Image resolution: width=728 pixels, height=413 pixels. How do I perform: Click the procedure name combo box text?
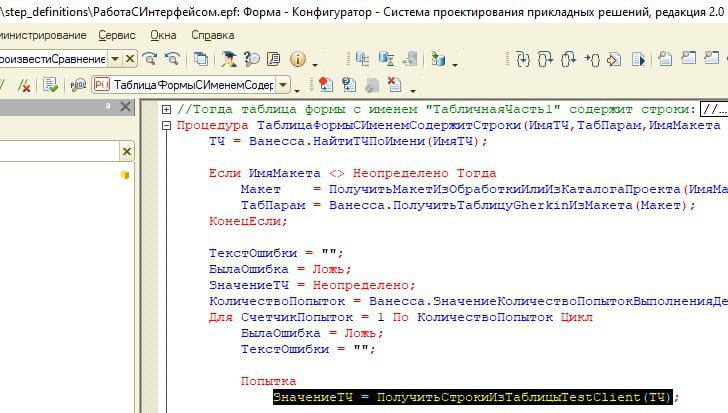193,85
